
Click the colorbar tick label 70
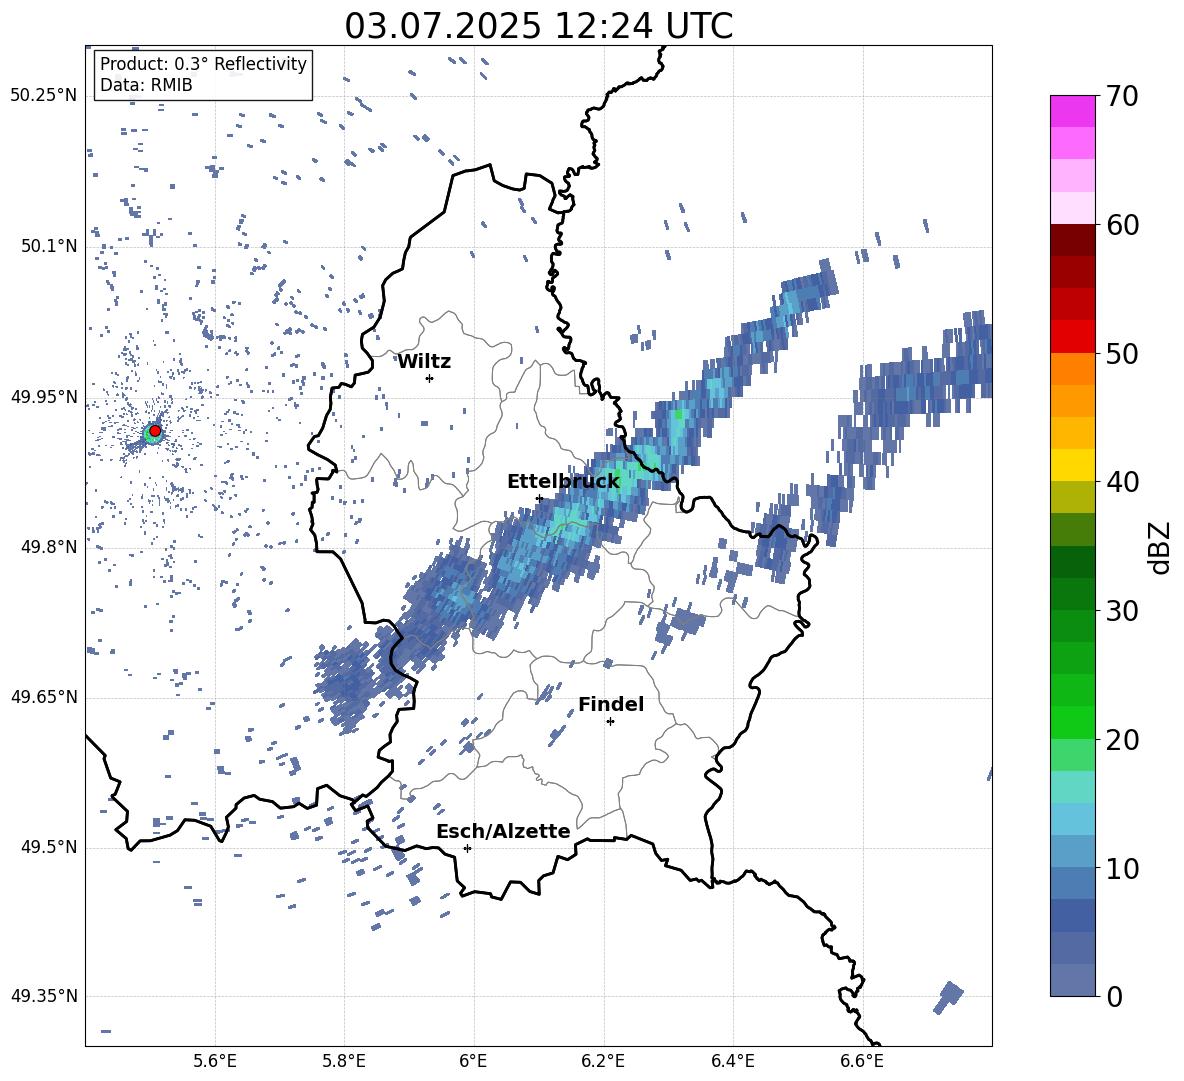tap(1122, 96)
